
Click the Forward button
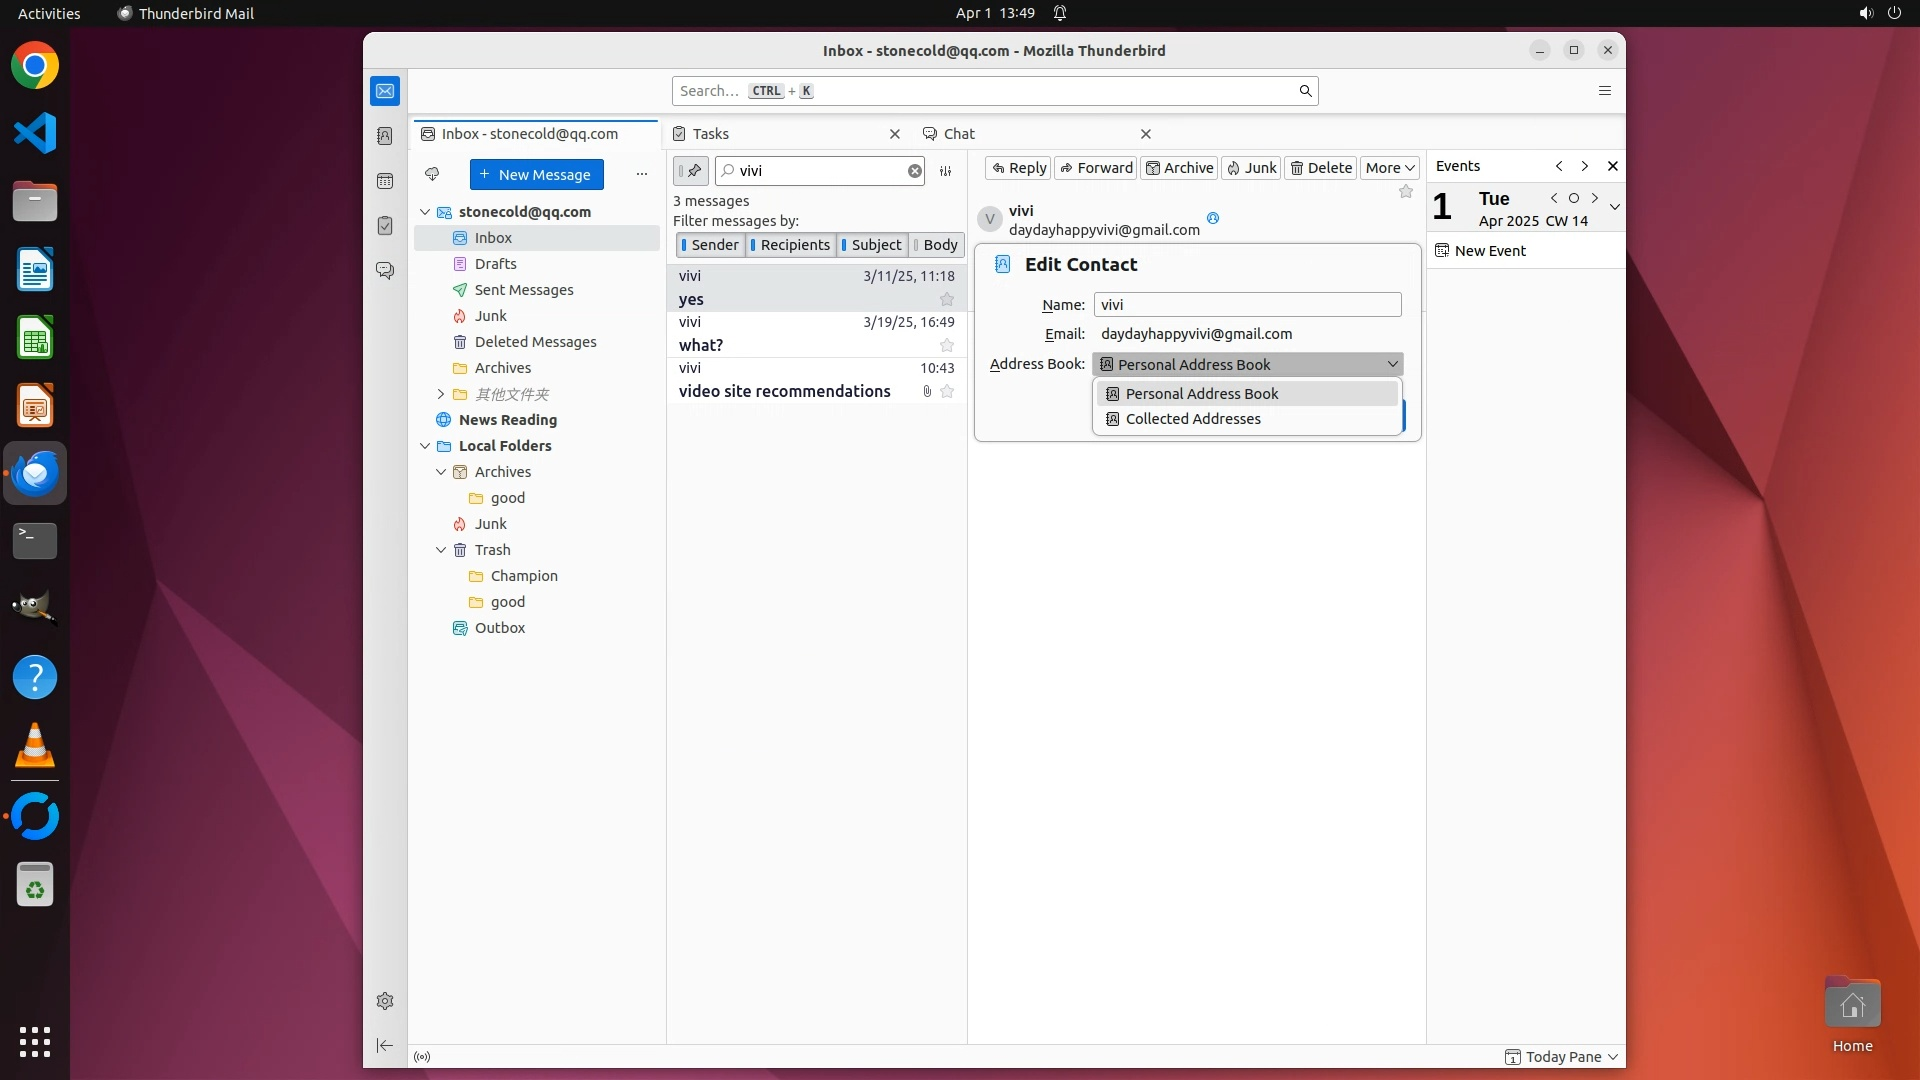tap(1096, 168)
